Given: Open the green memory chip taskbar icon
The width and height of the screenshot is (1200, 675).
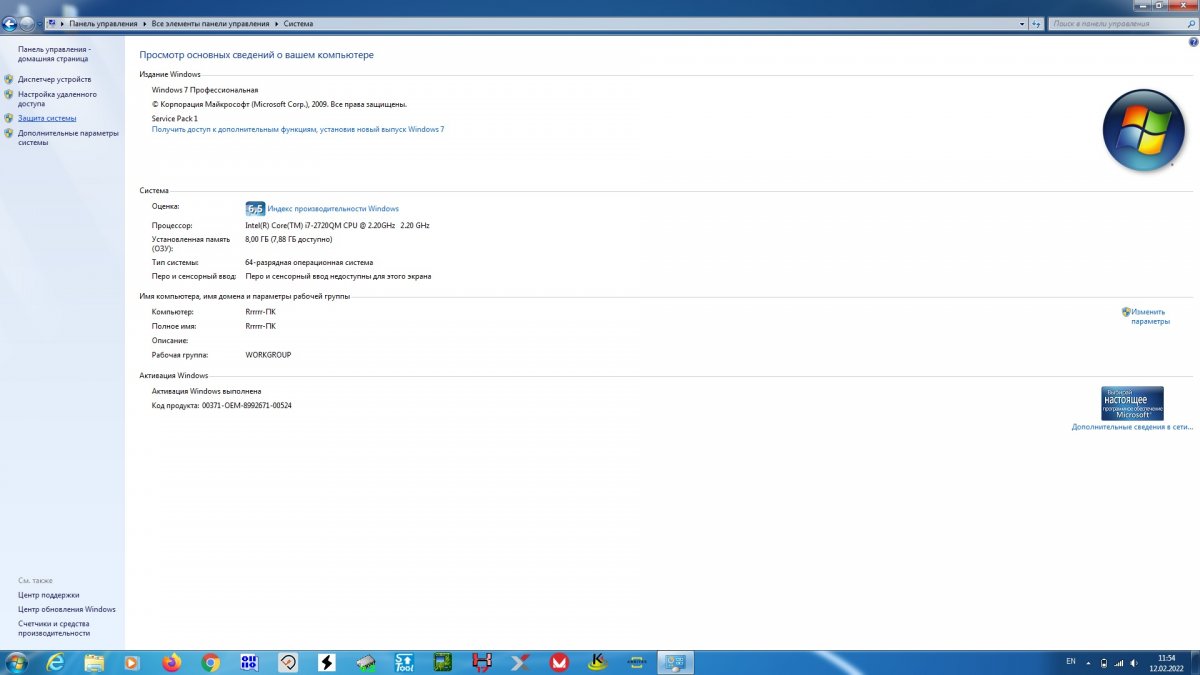Looking at the screenshot, I should pos(365,662).
